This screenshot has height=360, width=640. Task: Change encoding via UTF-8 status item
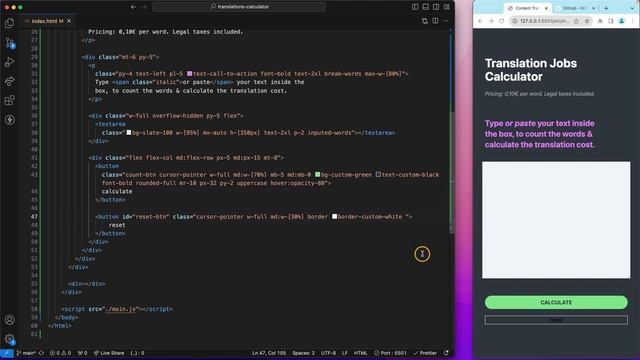328,353
